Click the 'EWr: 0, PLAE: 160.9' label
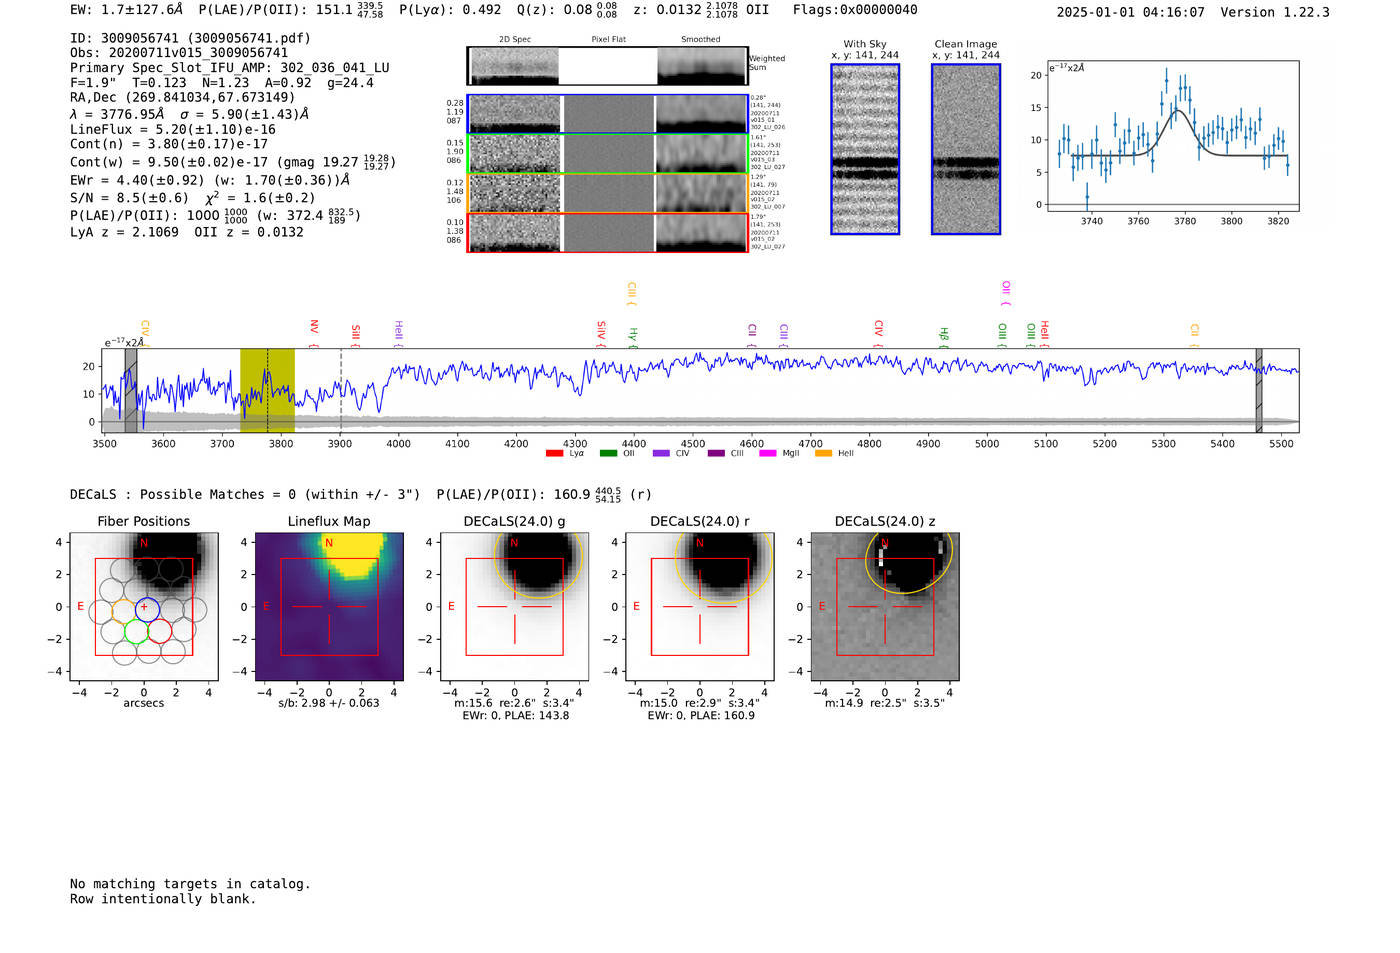 700,716
